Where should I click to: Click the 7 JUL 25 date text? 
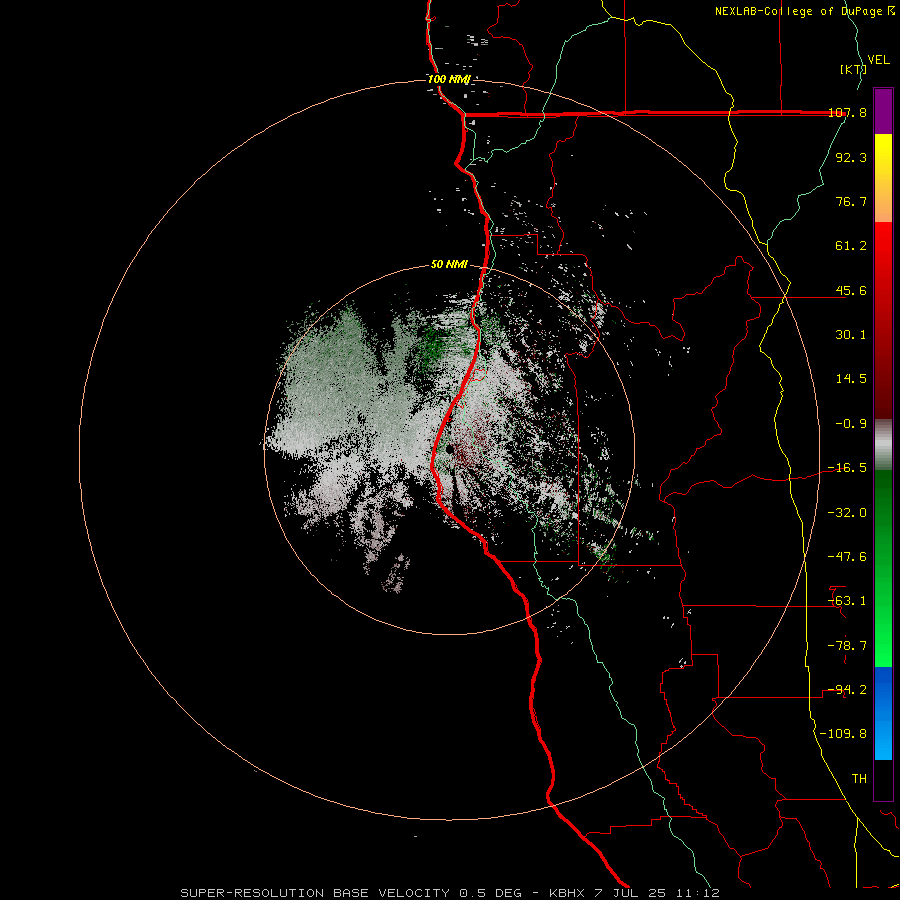(x=630, y=893)
